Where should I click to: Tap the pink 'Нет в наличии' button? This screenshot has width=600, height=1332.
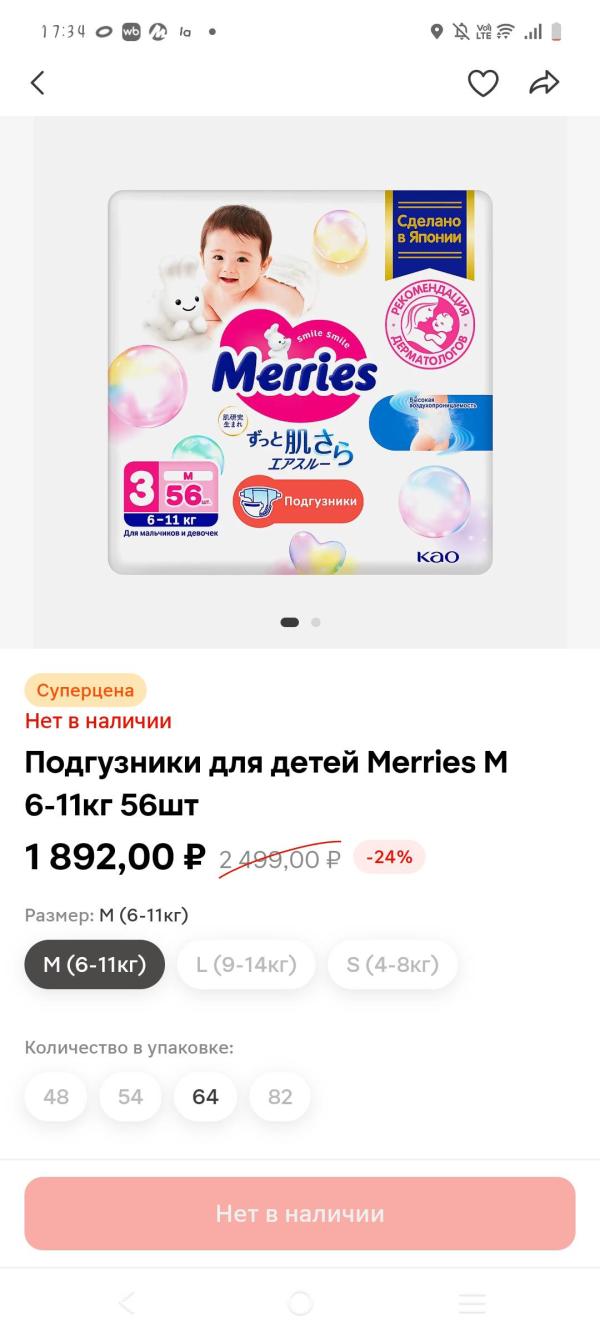tap(300, 1213)
